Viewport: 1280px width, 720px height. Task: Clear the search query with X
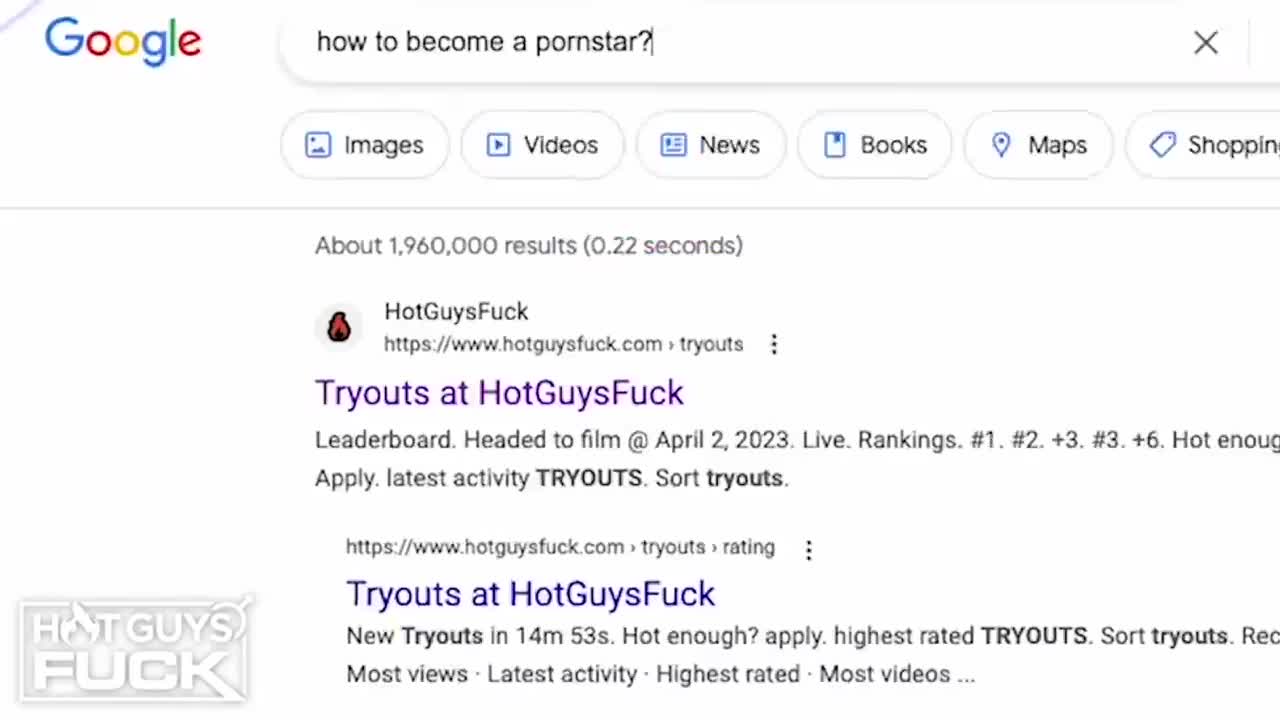click(x=1205, y=42)
